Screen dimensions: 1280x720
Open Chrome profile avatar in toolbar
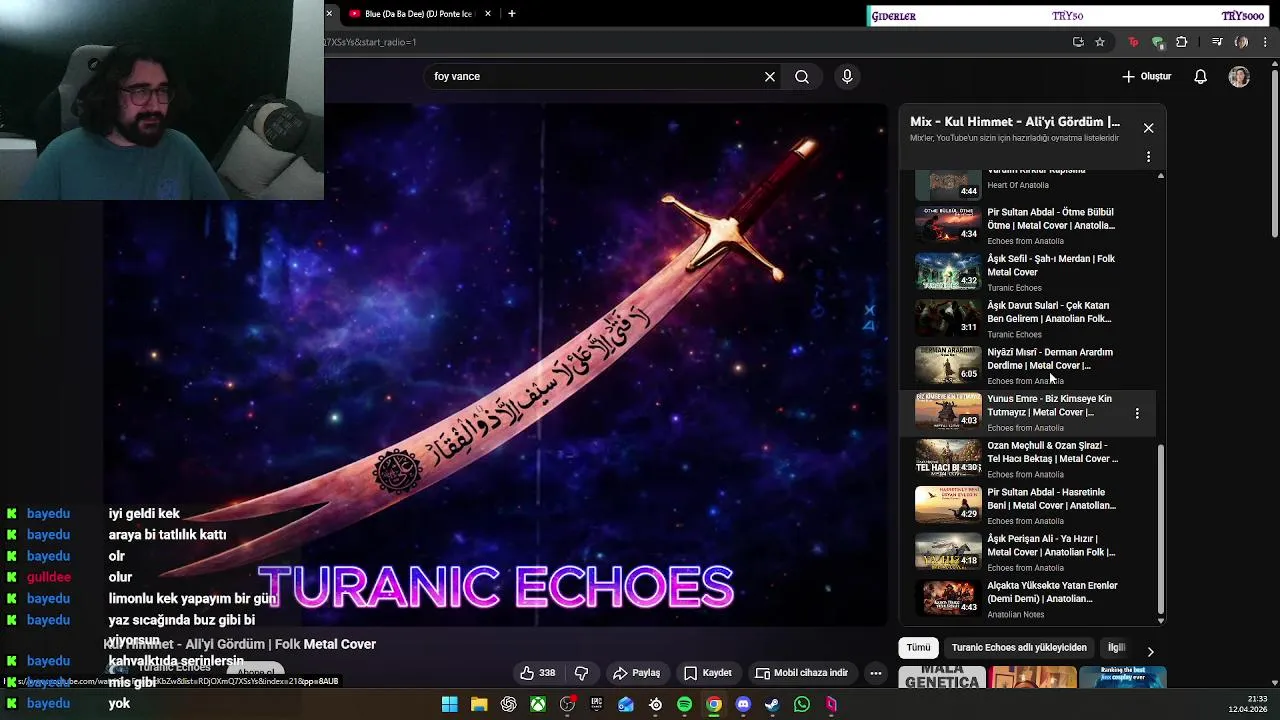pos(1241,42)
